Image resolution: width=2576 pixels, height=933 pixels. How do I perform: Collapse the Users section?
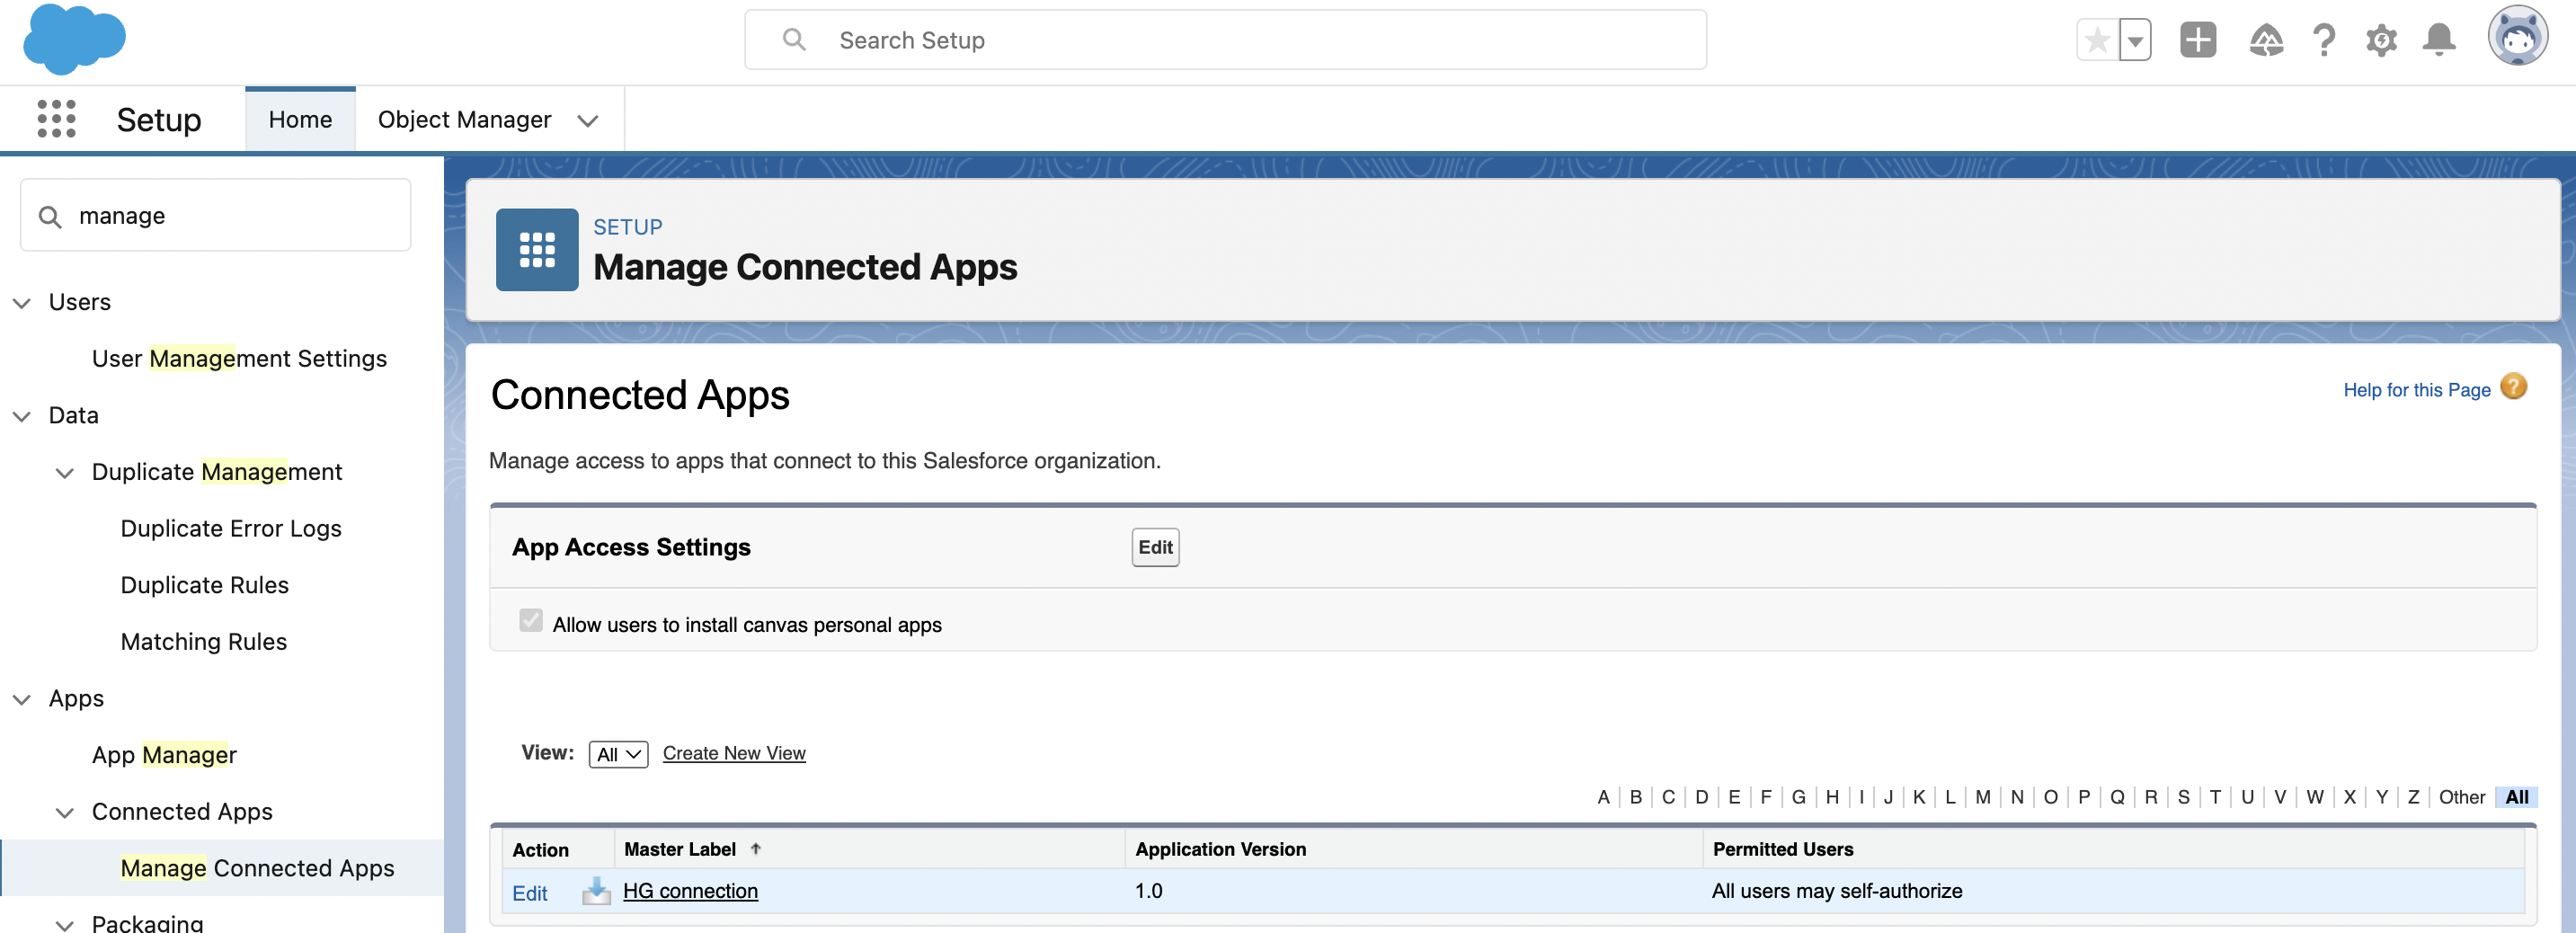tap(22, 302)
